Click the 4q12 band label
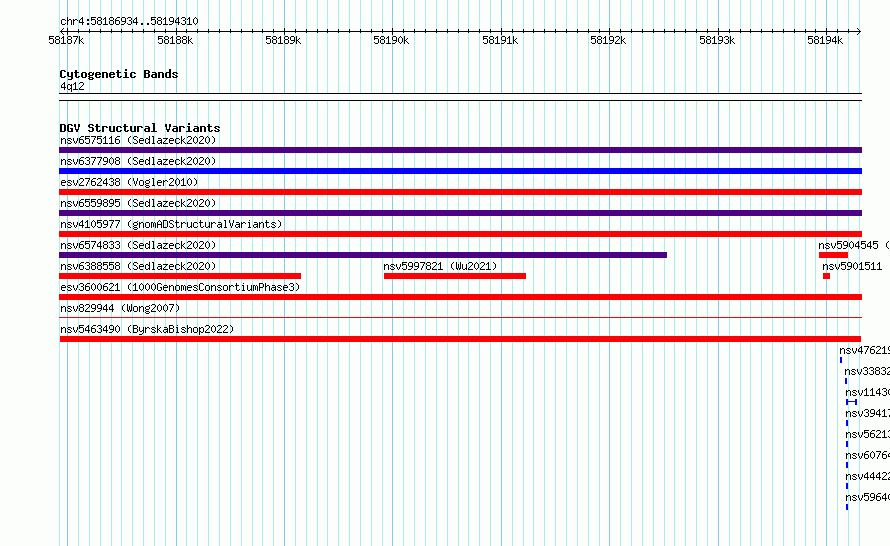This screenshot has width=890, height=546. (72, 86)
